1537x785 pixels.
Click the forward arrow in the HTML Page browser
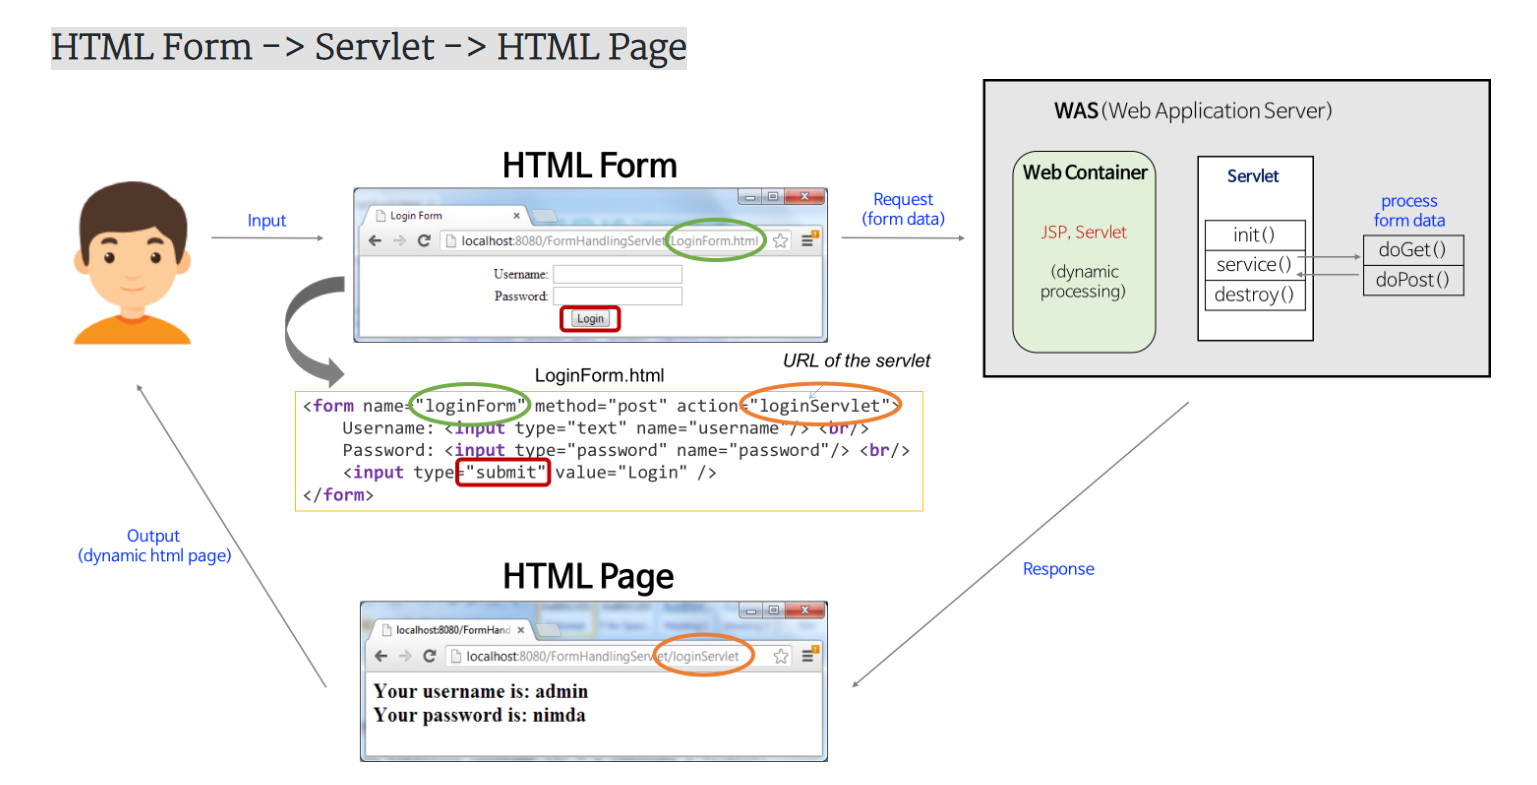[407, 656]
